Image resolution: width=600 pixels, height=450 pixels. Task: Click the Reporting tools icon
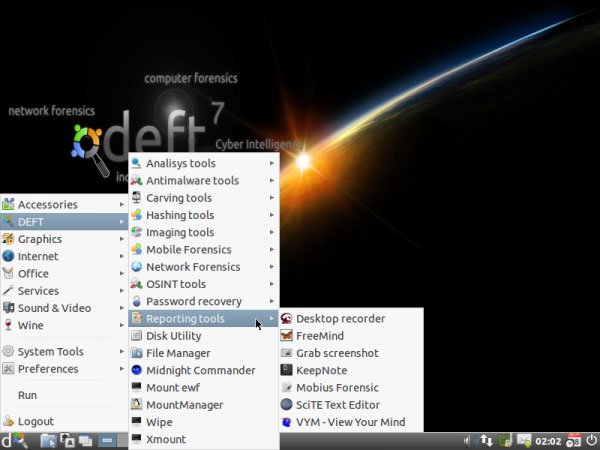136,318
